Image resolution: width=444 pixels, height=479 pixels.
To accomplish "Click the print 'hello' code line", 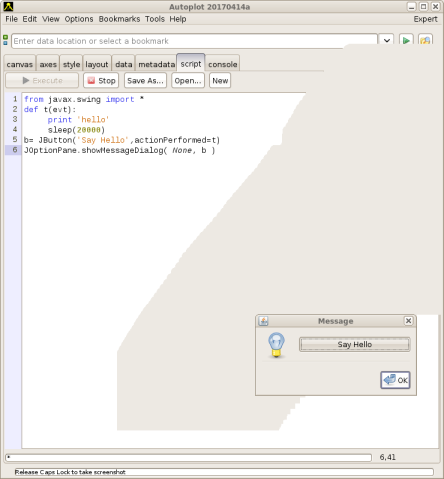I will click(x=78, y=120).
